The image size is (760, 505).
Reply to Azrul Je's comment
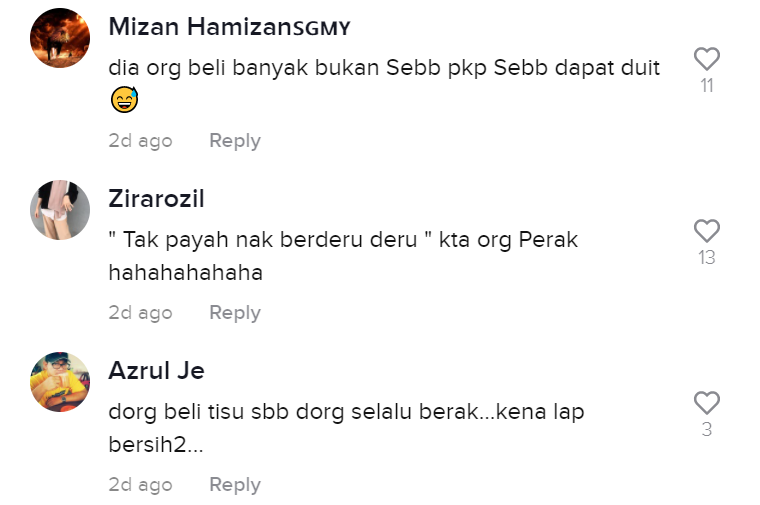coord(235,485)
